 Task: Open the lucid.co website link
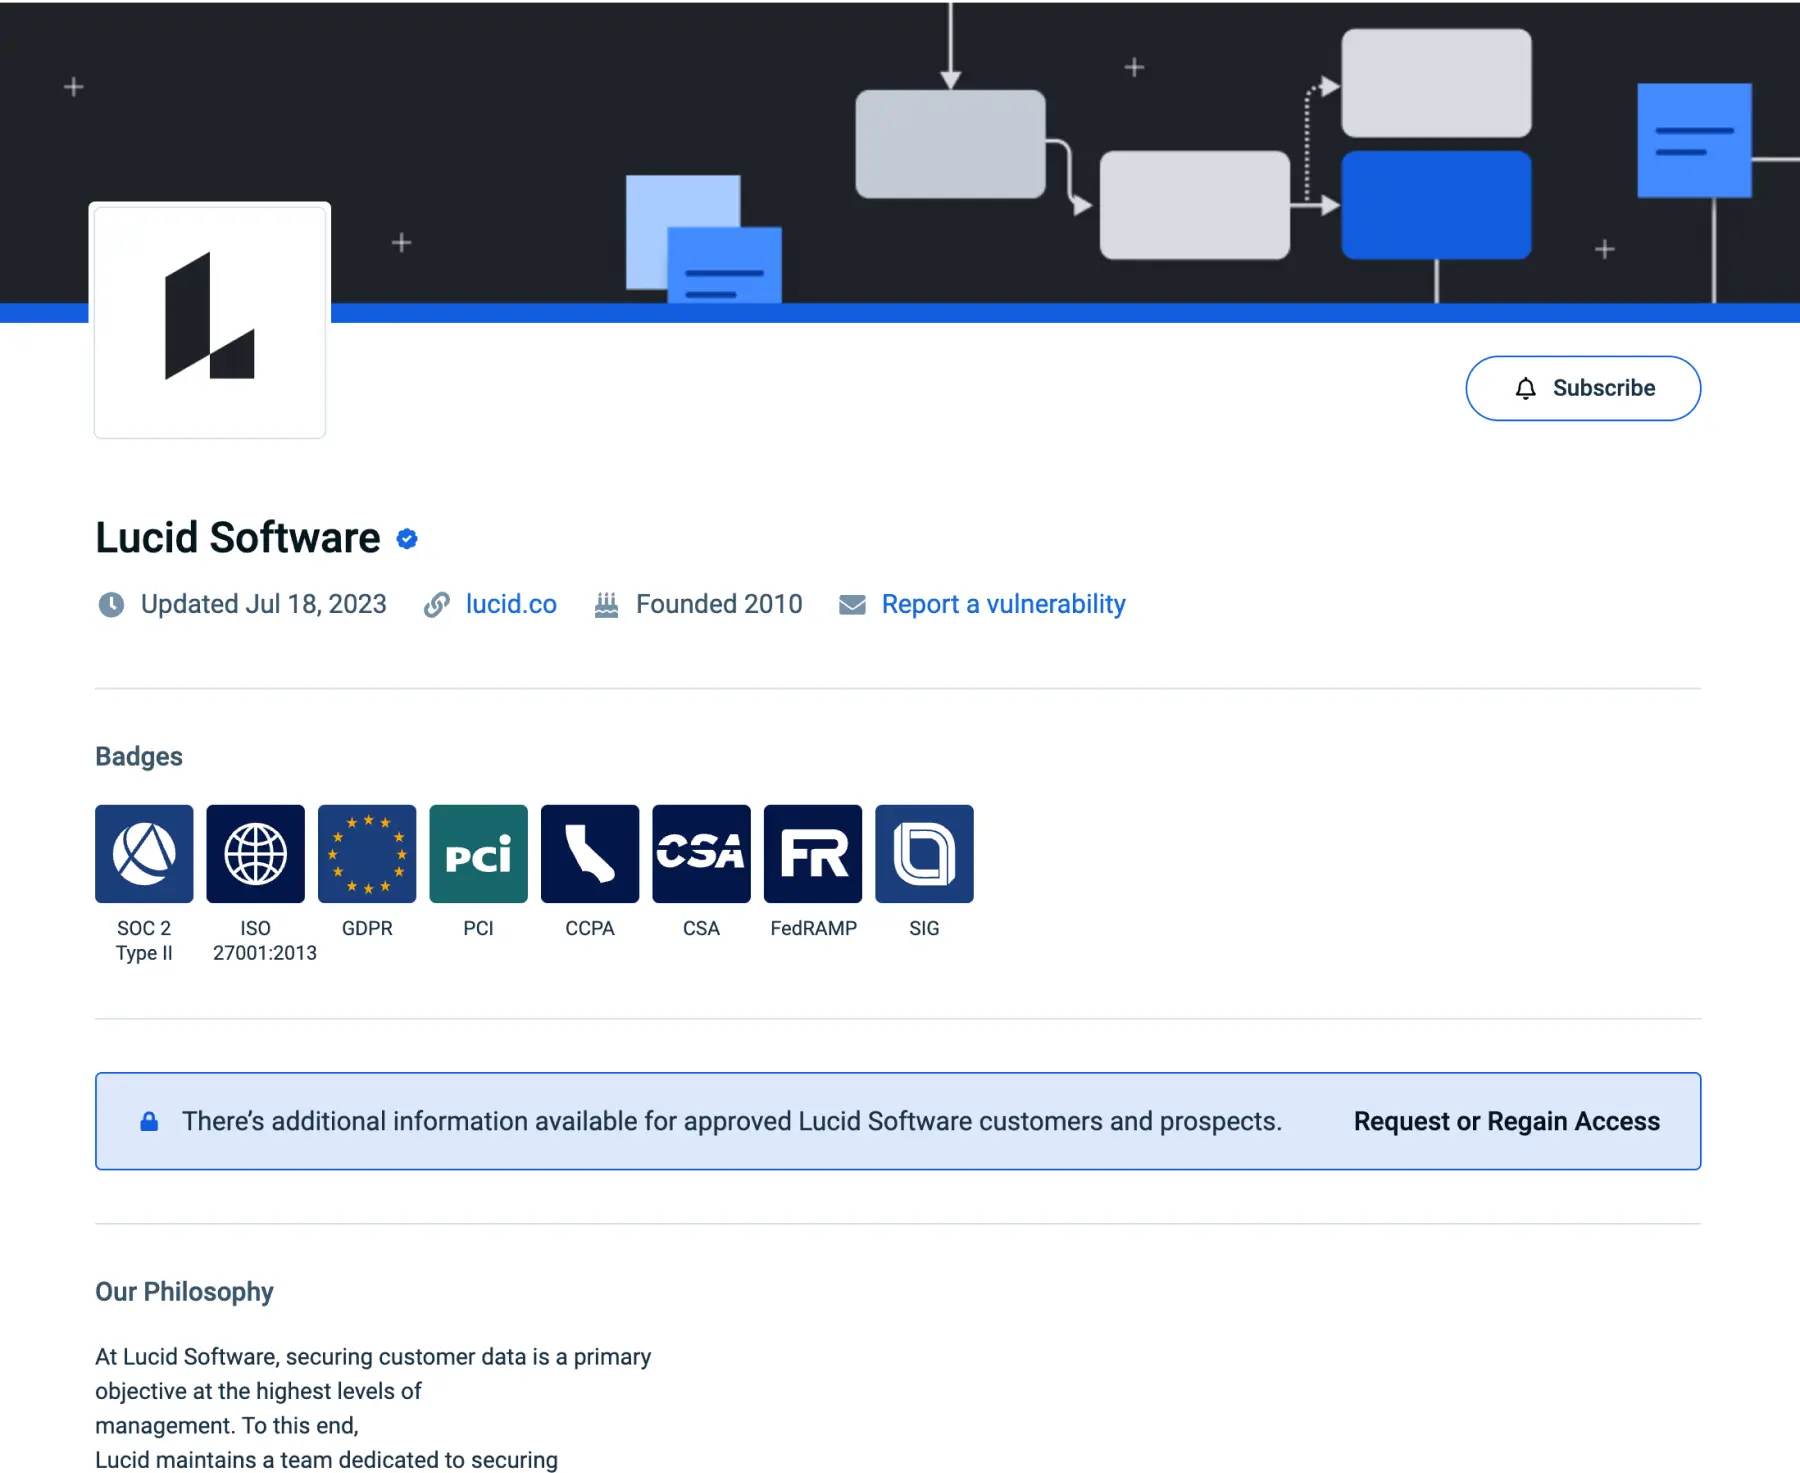point(511,604)
